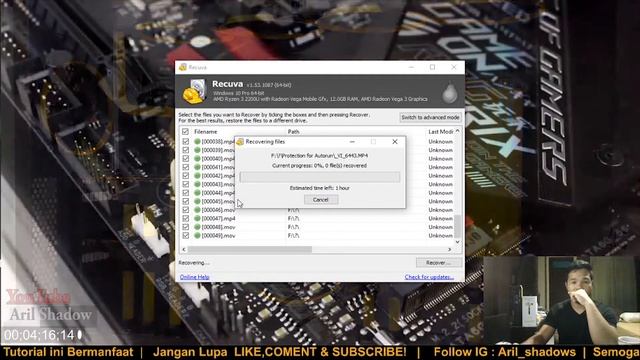Click the path cell of [000048].mov
640x360 pixels.
[x=293, y=227]
